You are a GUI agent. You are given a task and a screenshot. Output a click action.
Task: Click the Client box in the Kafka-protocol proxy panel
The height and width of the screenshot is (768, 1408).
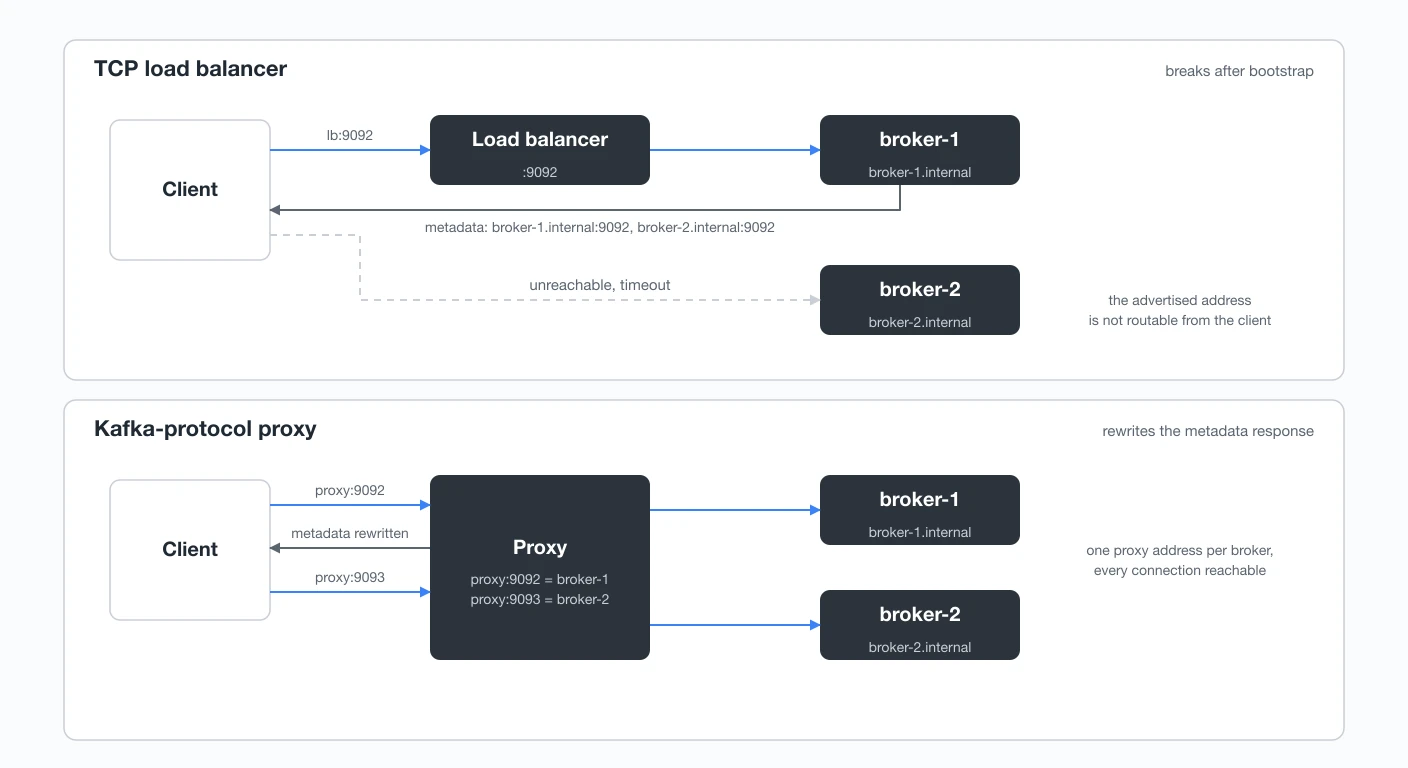coord(190,550)
